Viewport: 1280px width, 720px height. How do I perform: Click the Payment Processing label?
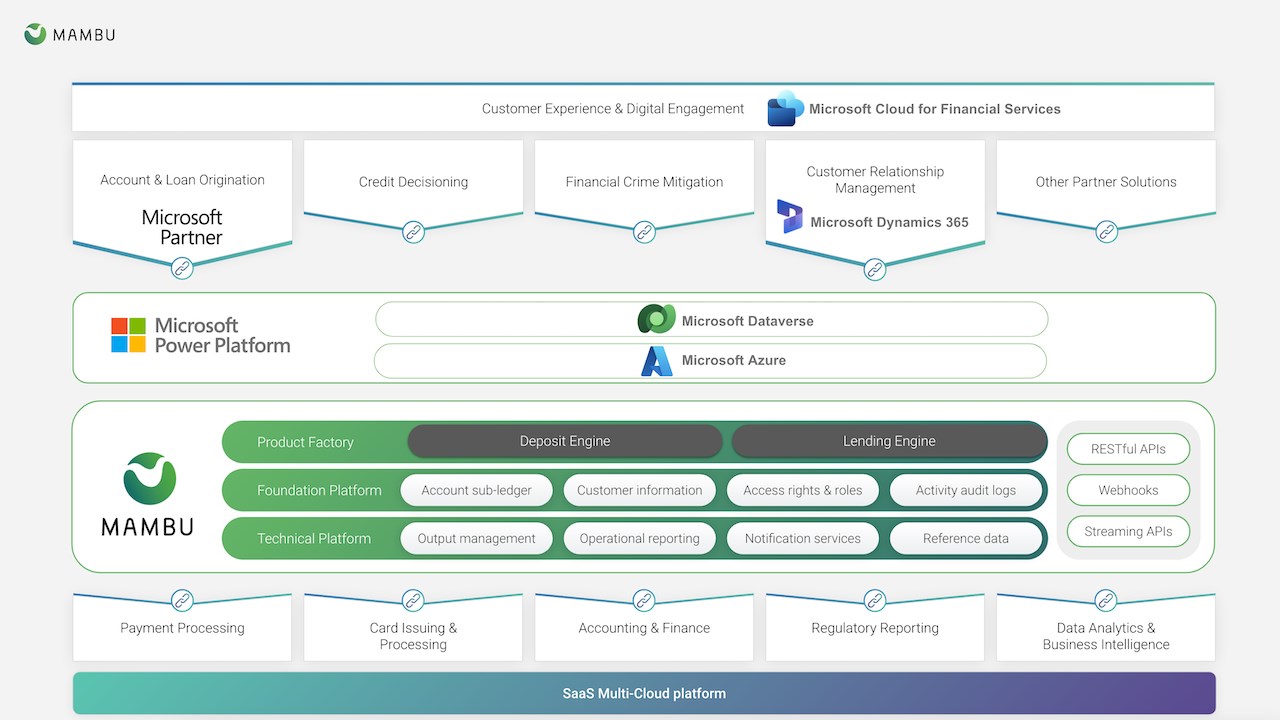182,628
